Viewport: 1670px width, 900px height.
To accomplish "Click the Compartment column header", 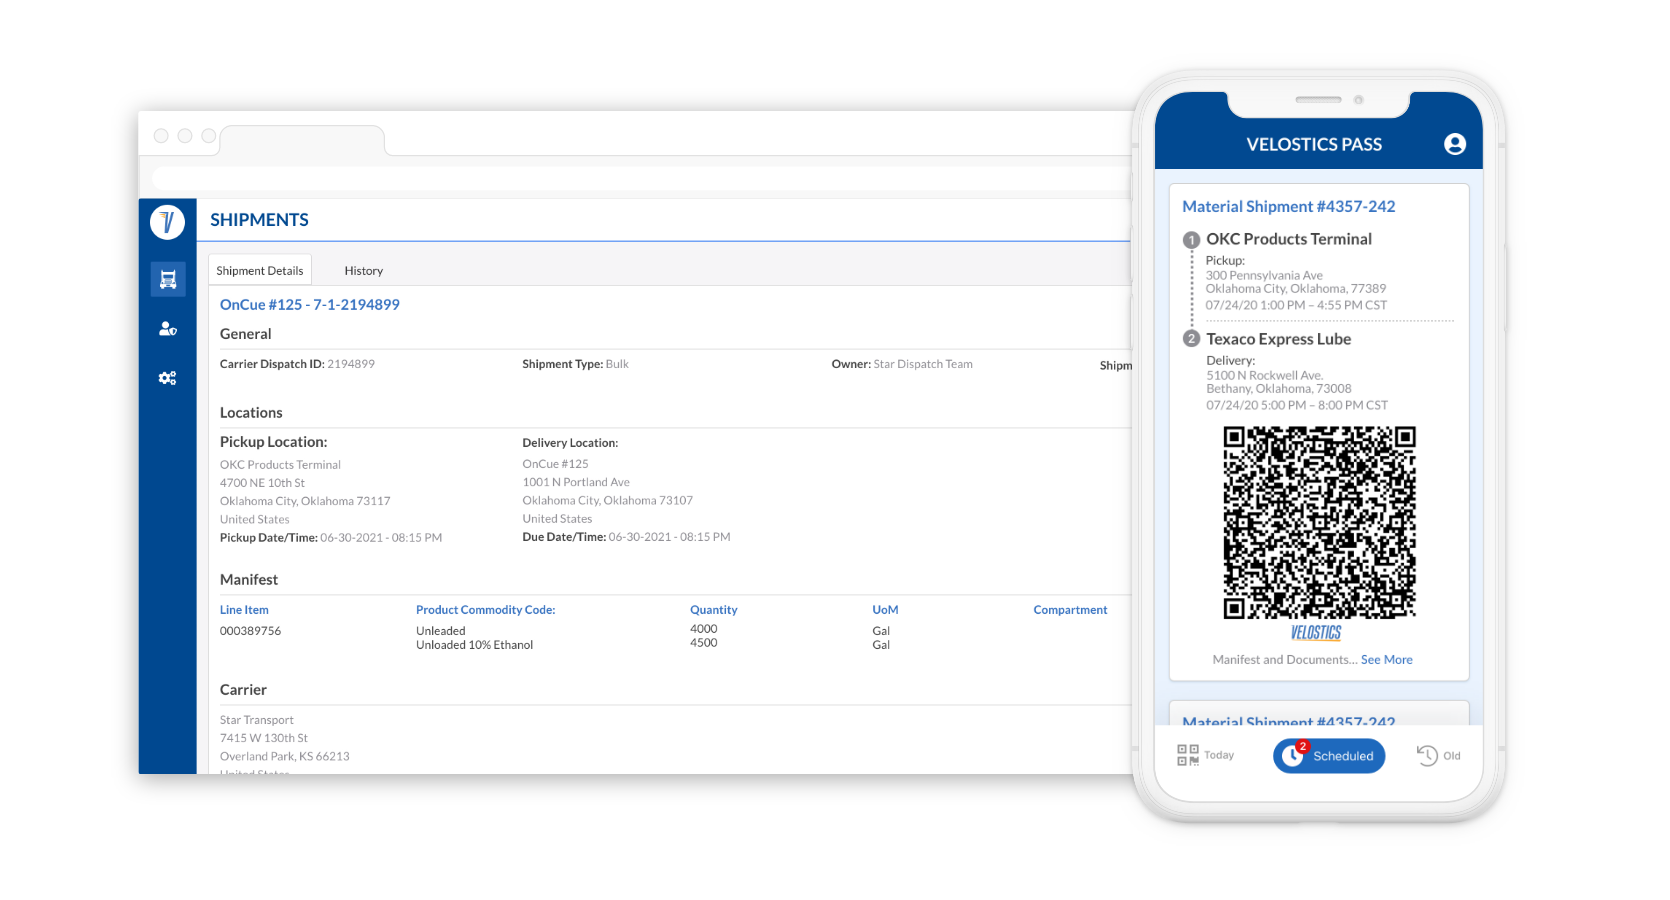I will (1071, 610).
